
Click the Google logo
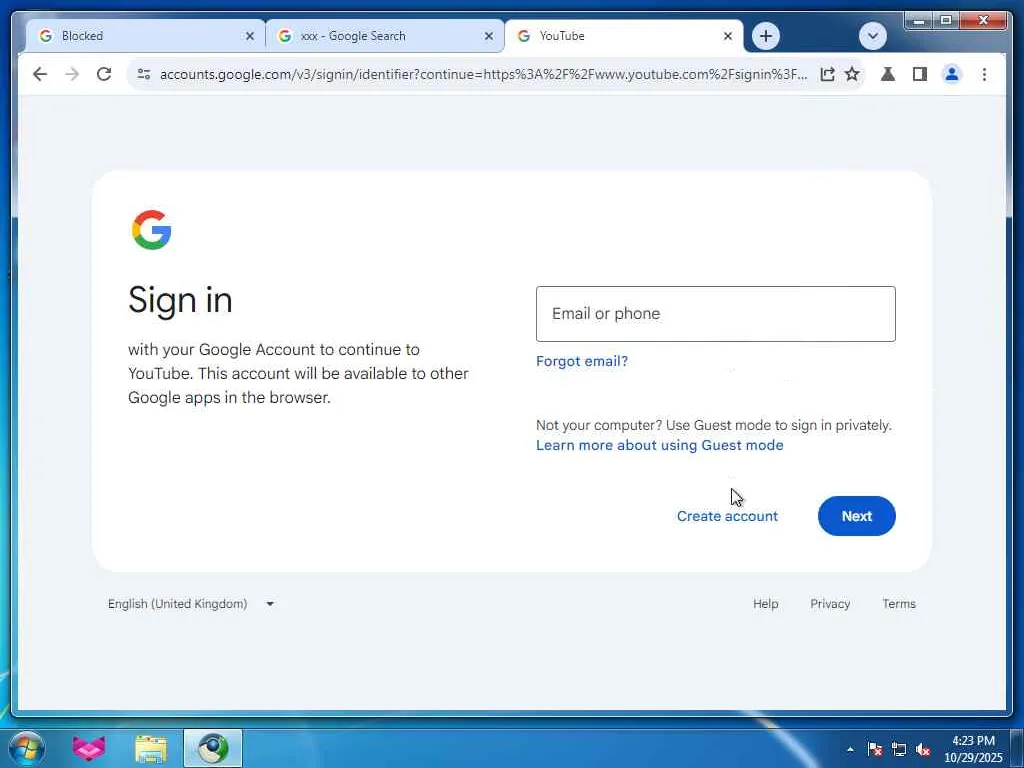click(152, 230)
